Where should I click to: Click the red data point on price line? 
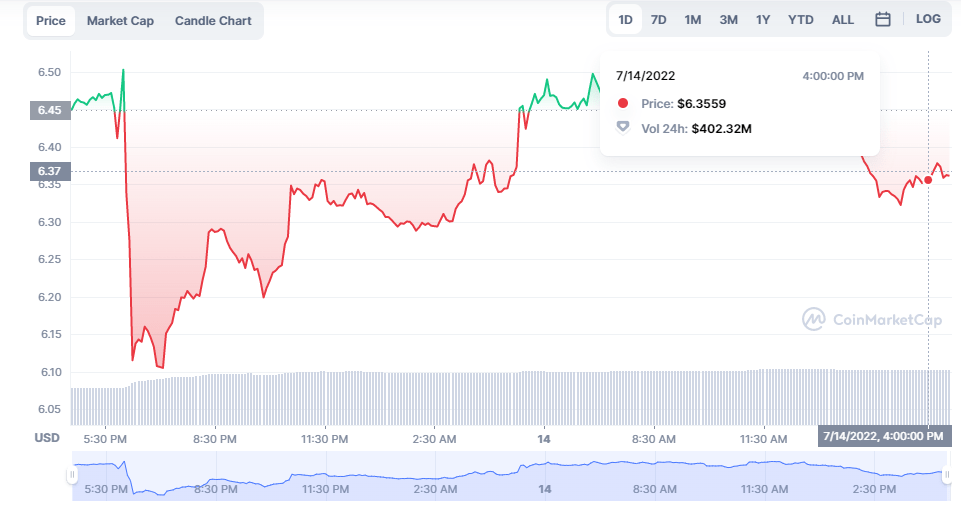point(928,180)
